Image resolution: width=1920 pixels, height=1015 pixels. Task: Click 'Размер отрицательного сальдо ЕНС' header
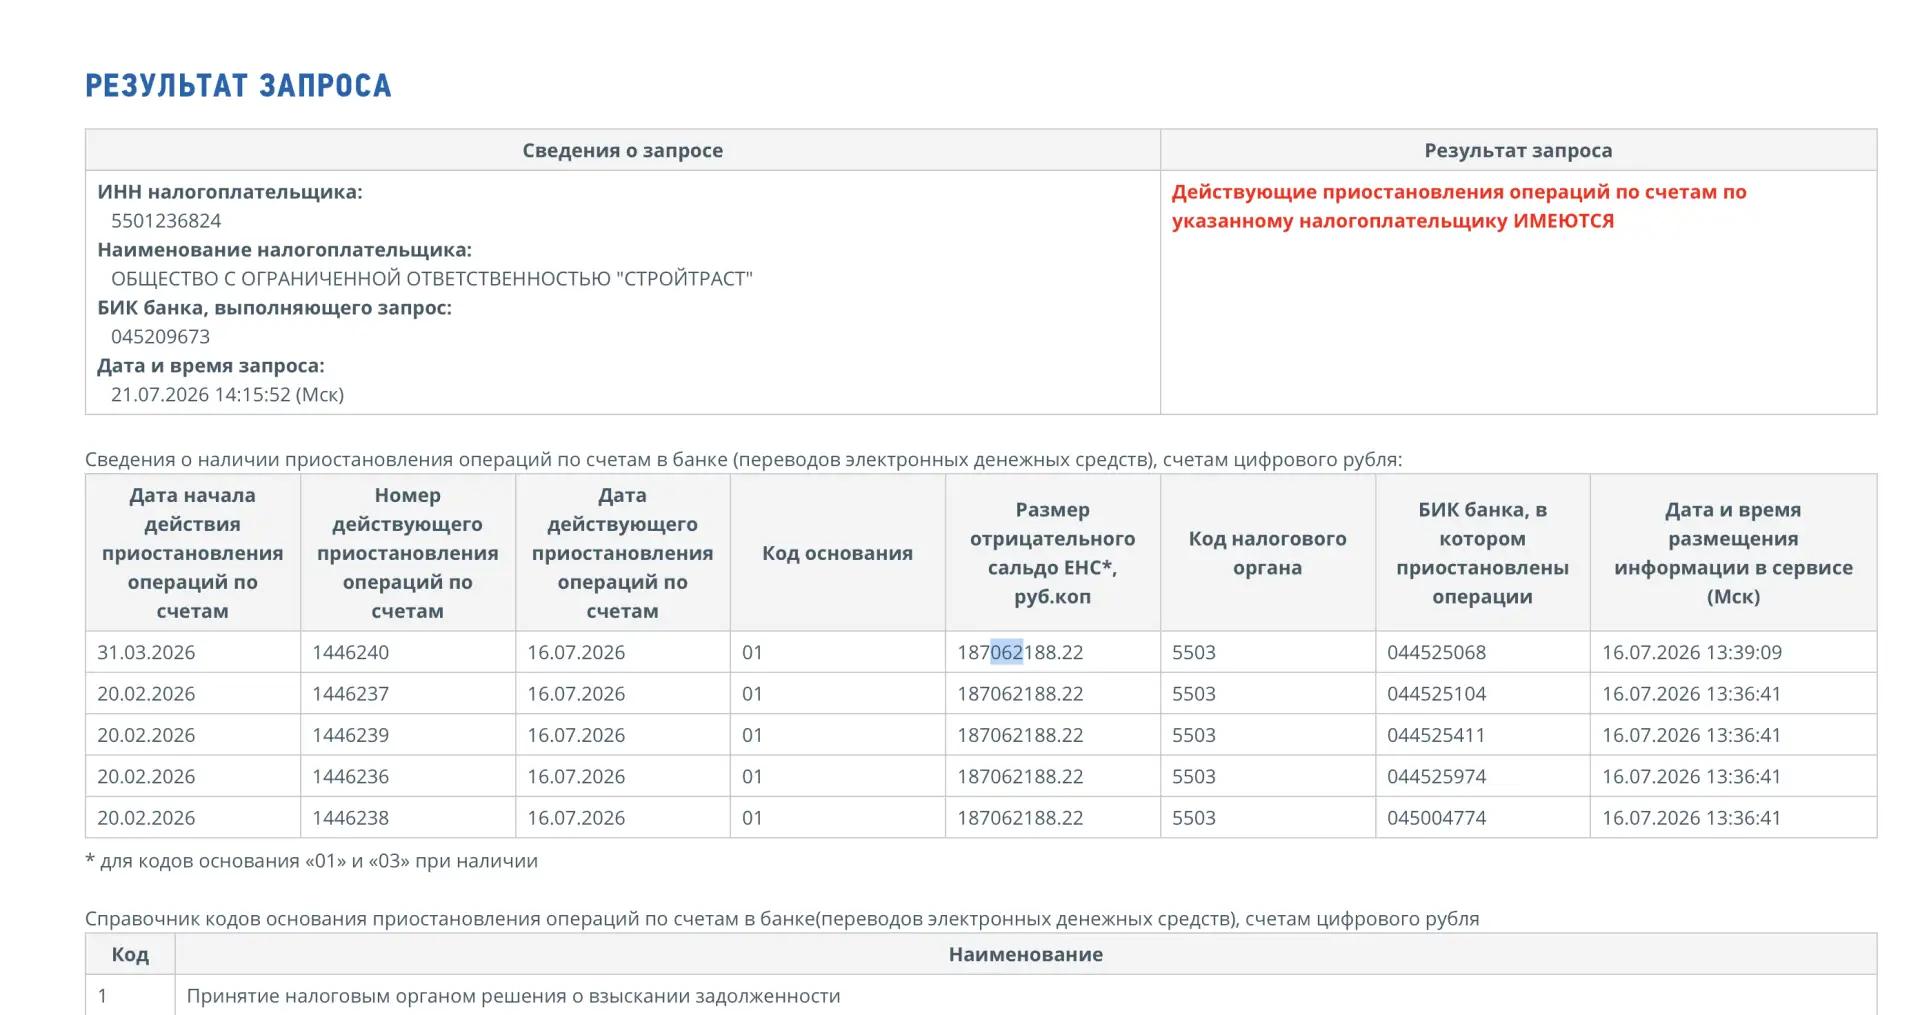pyautogui.click(x=1052, y=553)
